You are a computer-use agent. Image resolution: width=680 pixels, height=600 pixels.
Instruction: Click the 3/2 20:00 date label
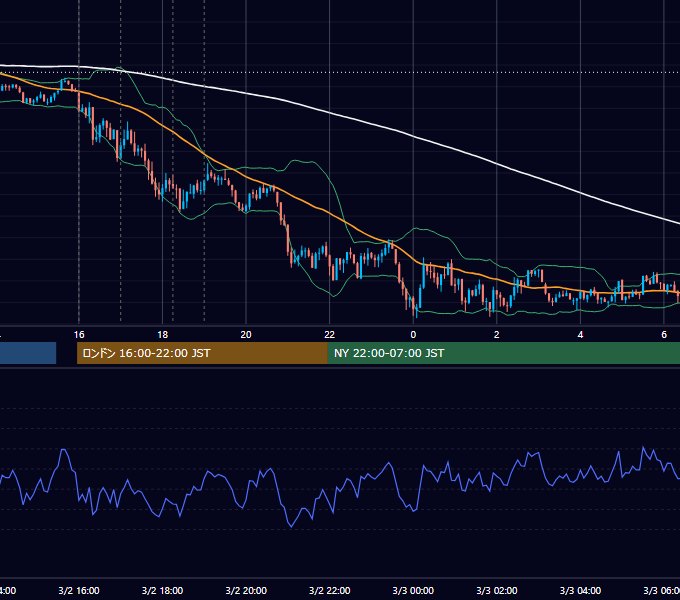246,591
